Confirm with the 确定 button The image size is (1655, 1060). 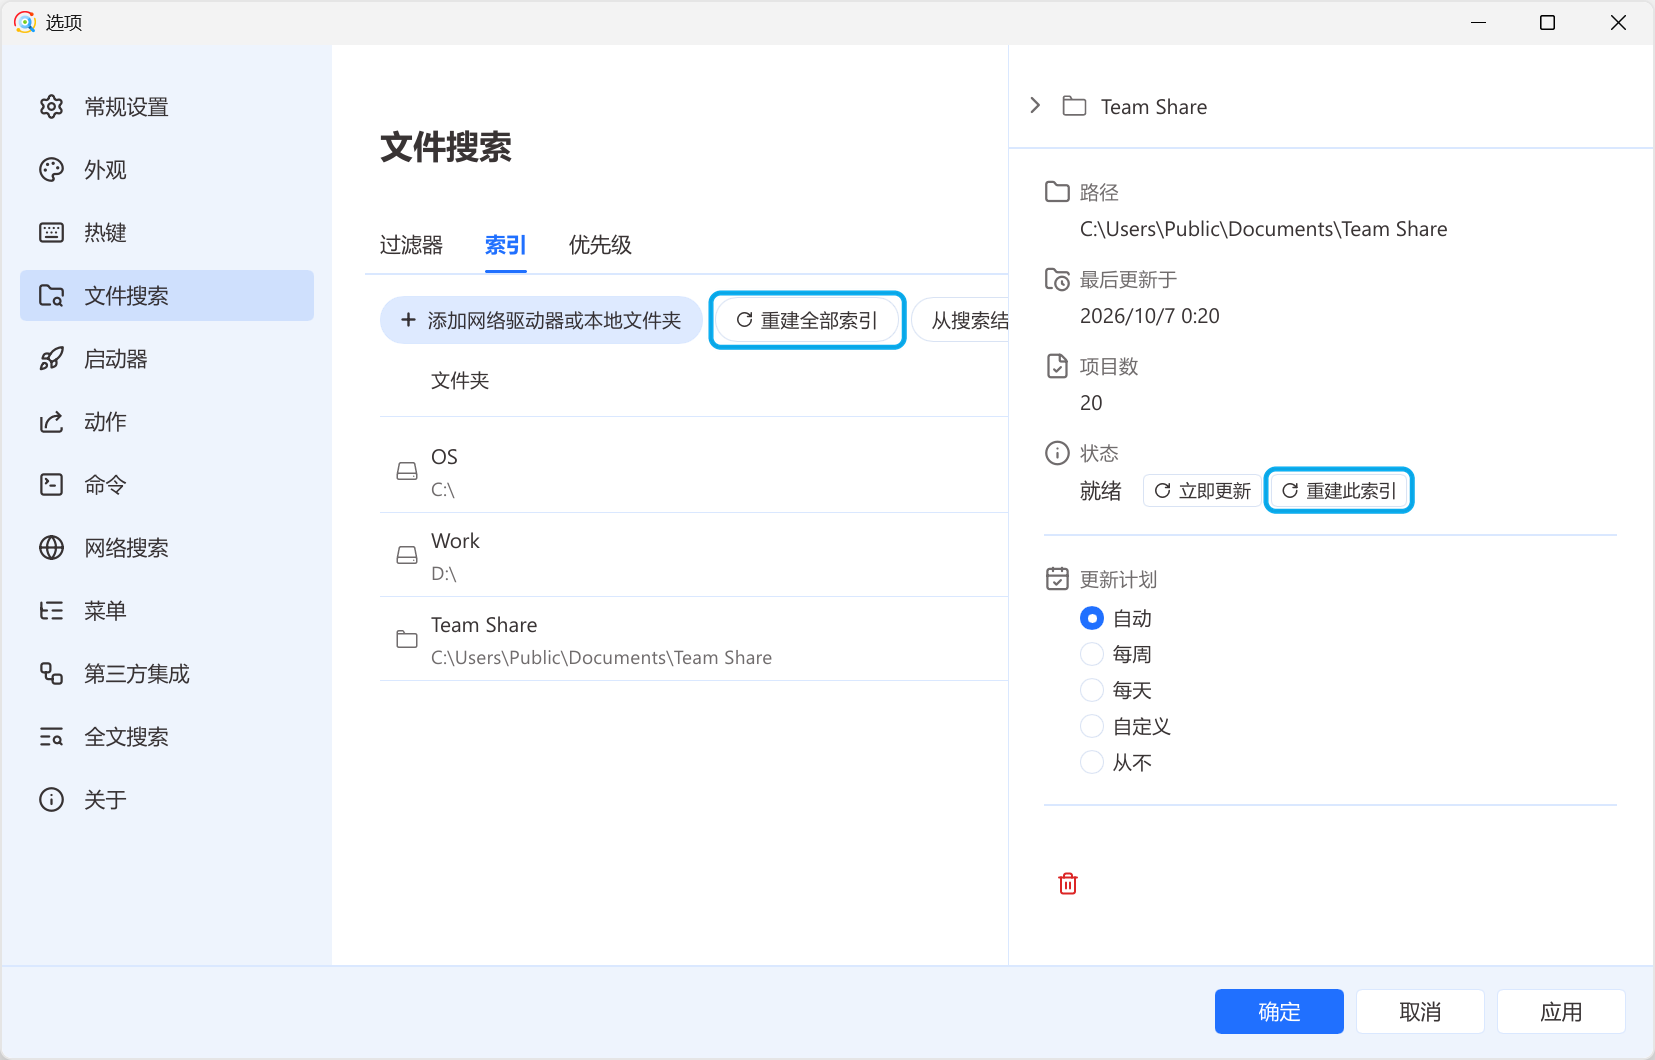1279,1012
